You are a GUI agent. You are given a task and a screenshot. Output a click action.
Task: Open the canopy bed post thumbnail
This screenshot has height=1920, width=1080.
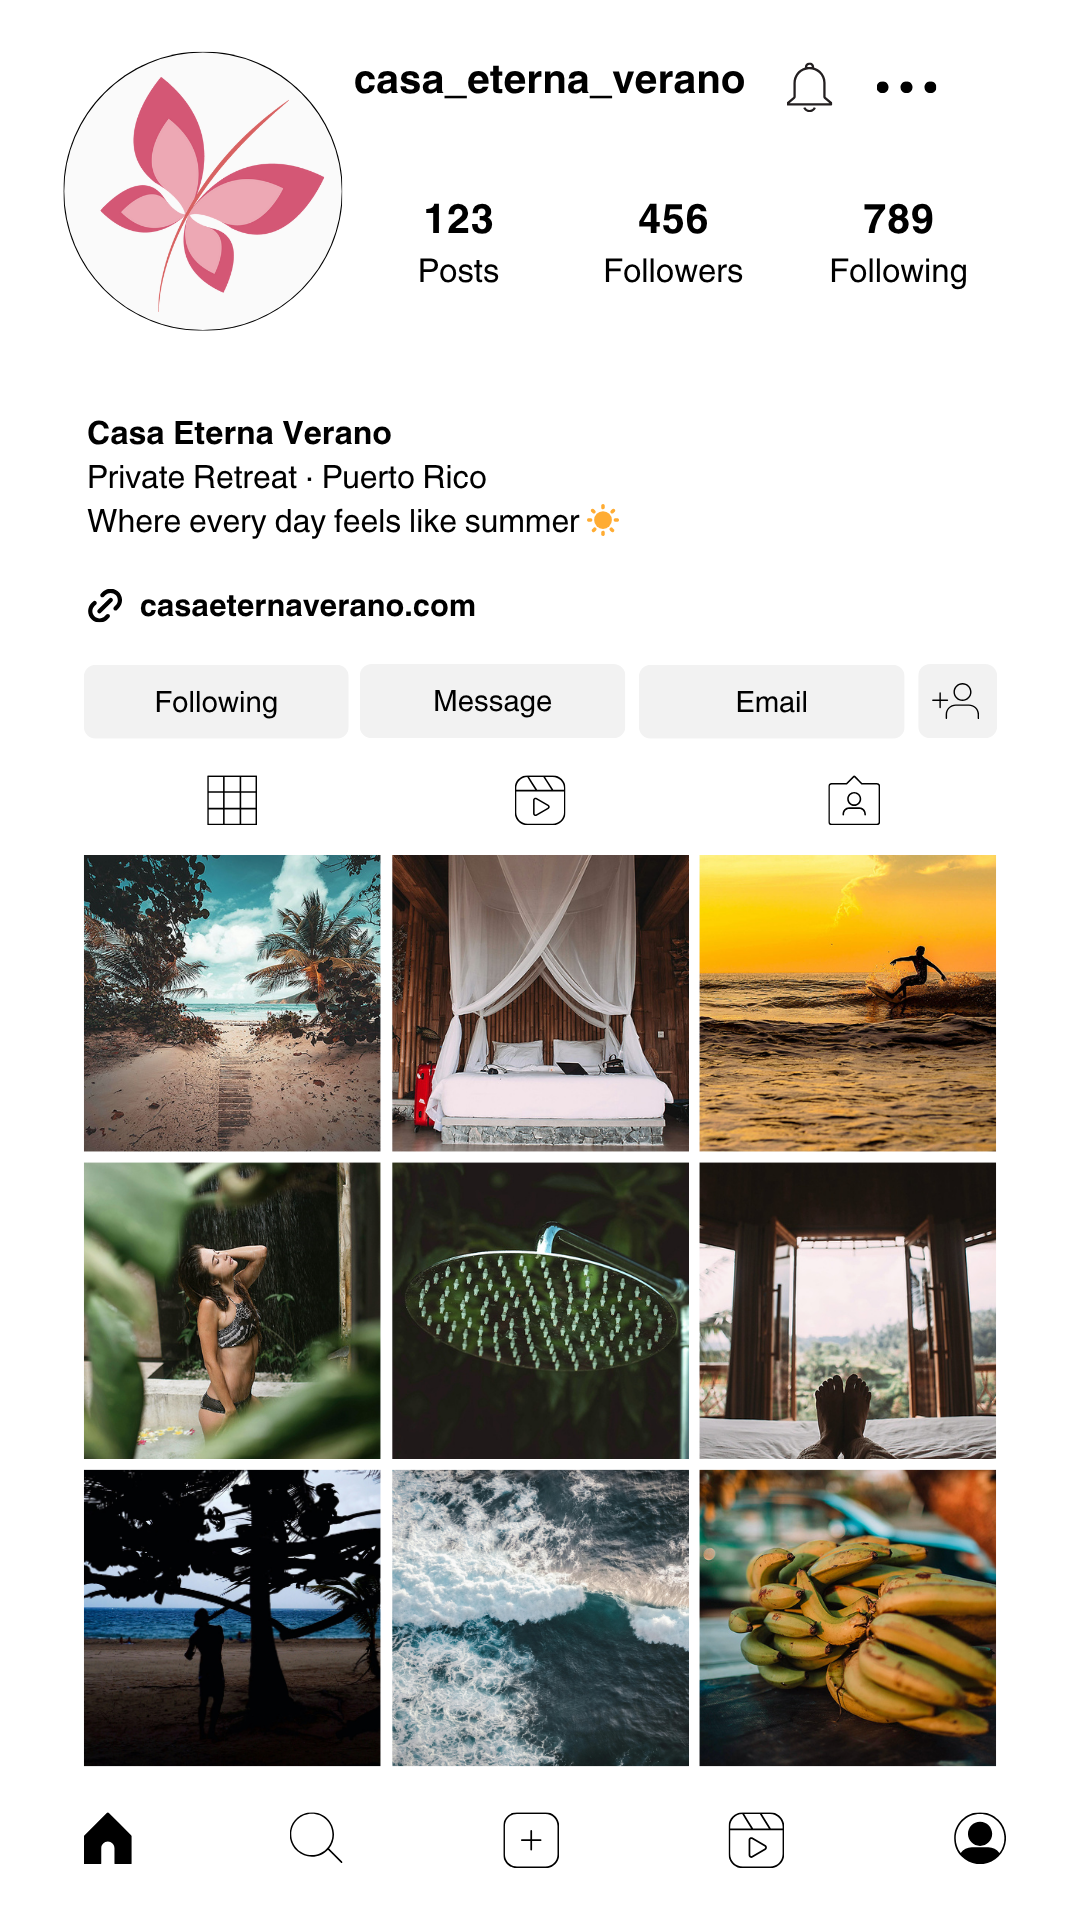540,1003
